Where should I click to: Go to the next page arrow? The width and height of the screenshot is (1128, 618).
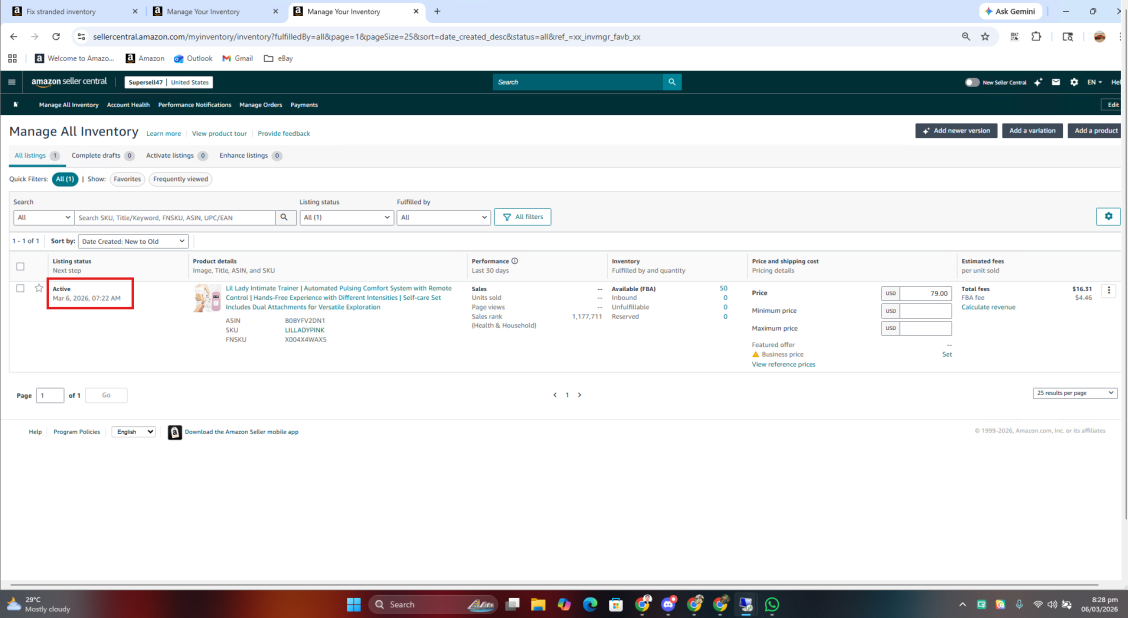pyautogui.click(x=580, y=395)
